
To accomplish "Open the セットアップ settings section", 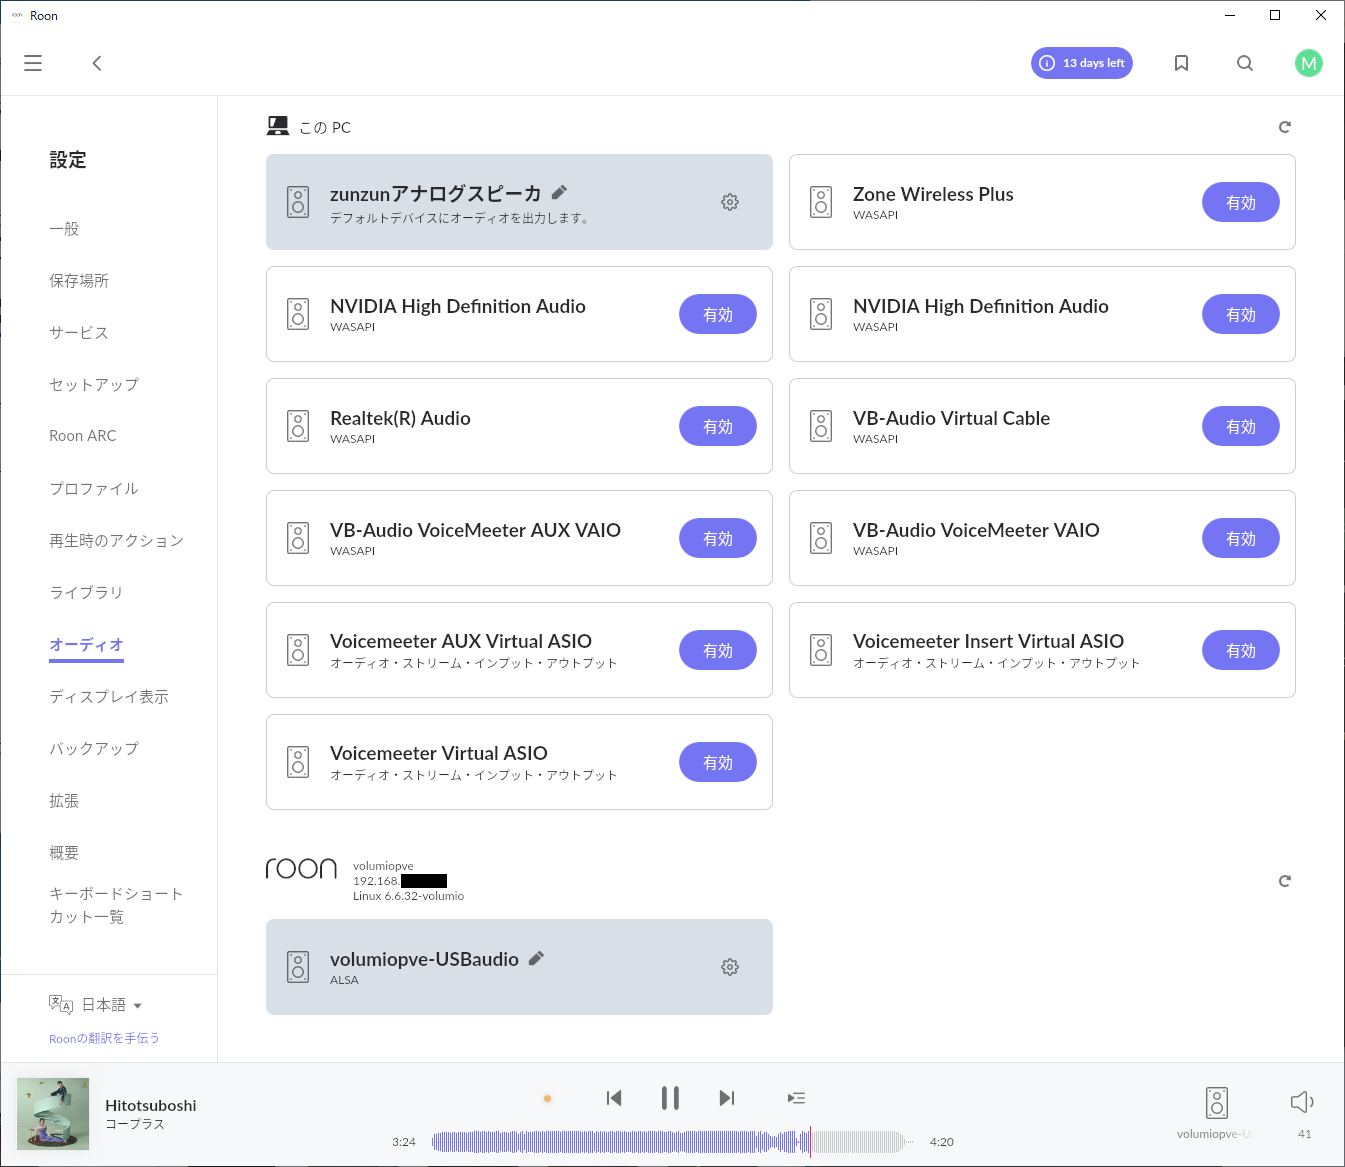I will [94, 384].
